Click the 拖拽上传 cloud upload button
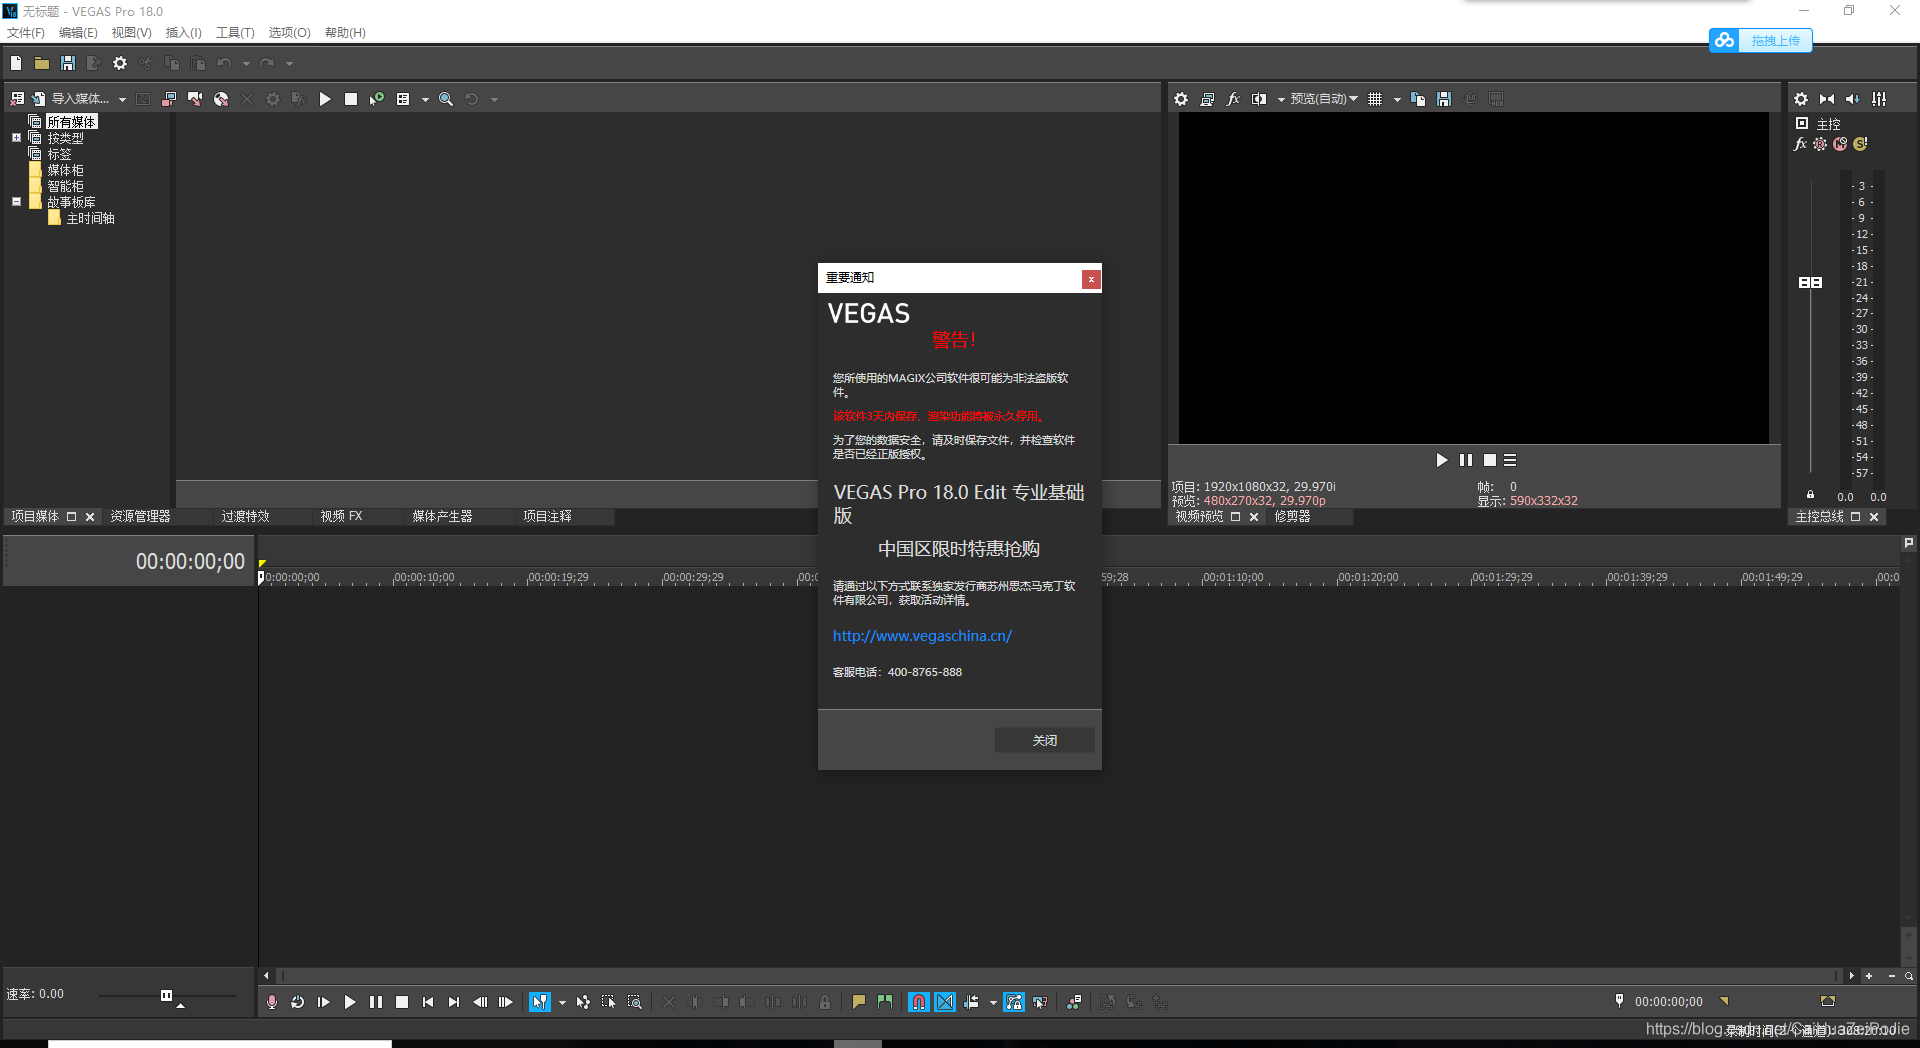Screen dimensions: 1920x1048 click(x=1761, y=40)
